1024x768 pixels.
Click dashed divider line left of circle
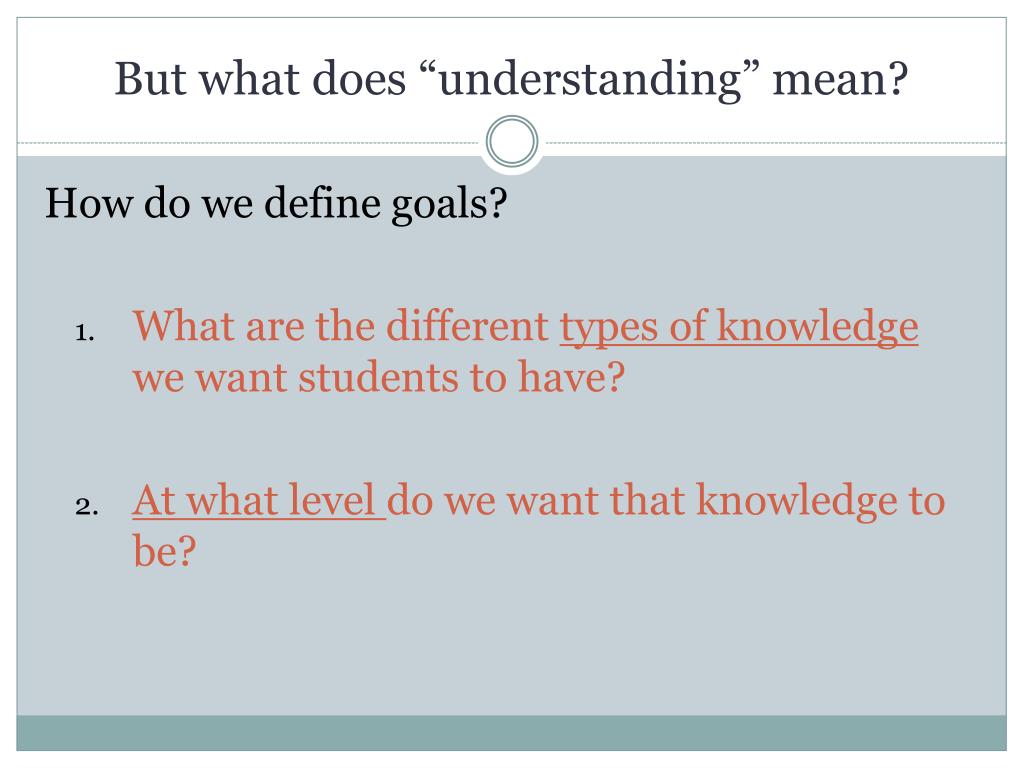click(x=250, y=142)
